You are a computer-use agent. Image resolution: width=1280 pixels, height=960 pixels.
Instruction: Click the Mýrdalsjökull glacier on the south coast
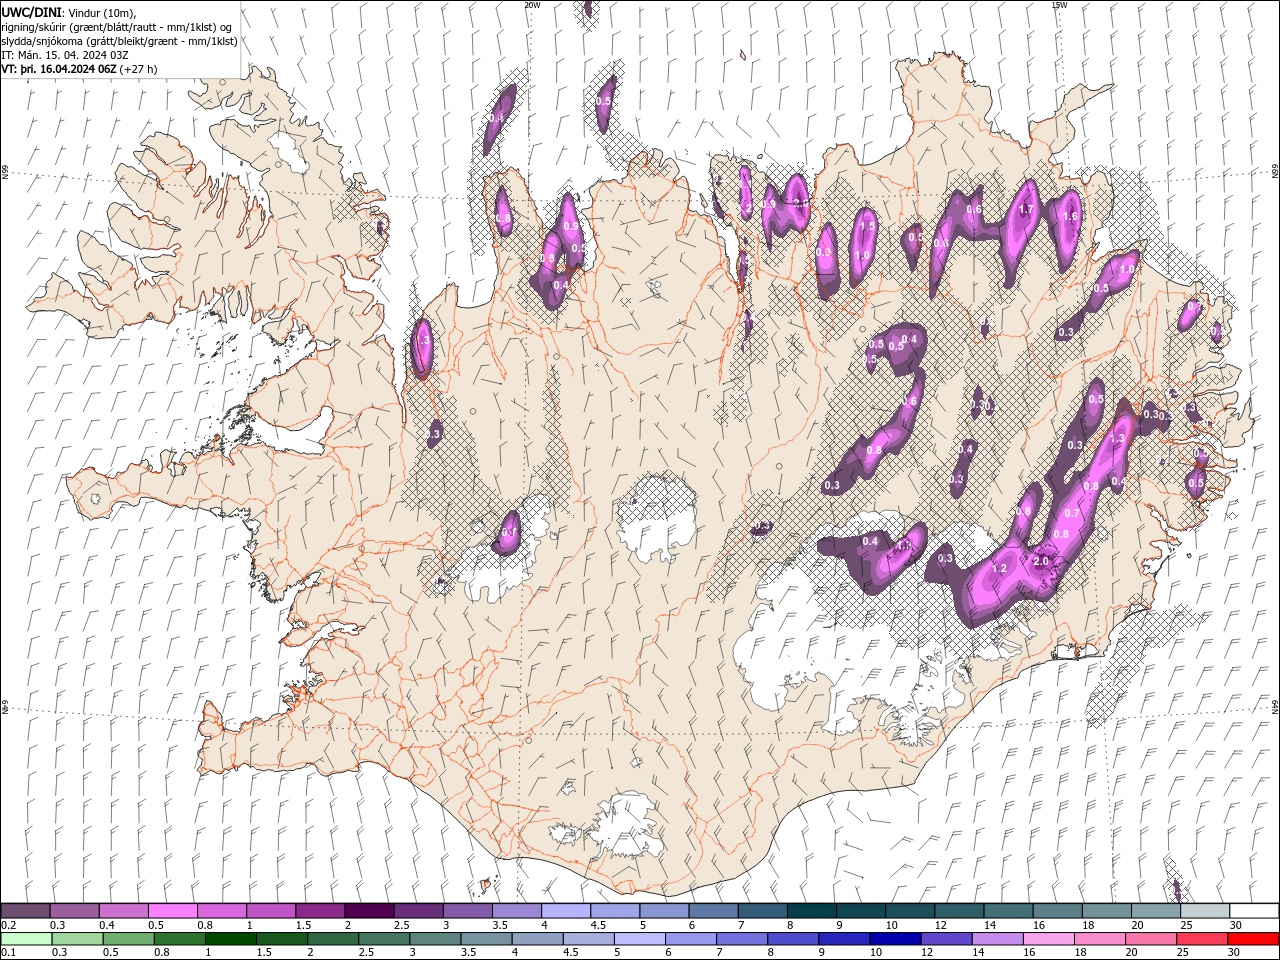tap(628, 825)
